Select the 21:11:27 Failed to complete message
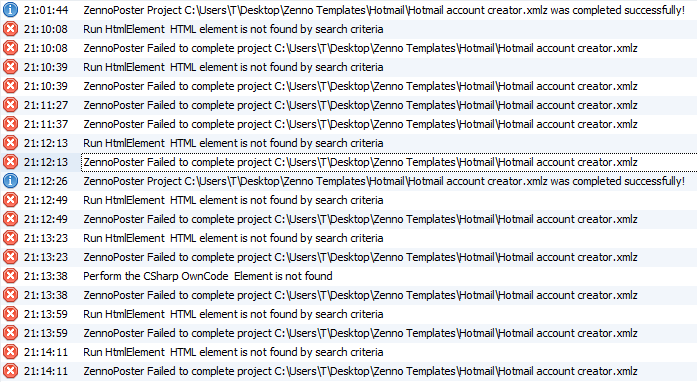697x382 pixels. 361,105
